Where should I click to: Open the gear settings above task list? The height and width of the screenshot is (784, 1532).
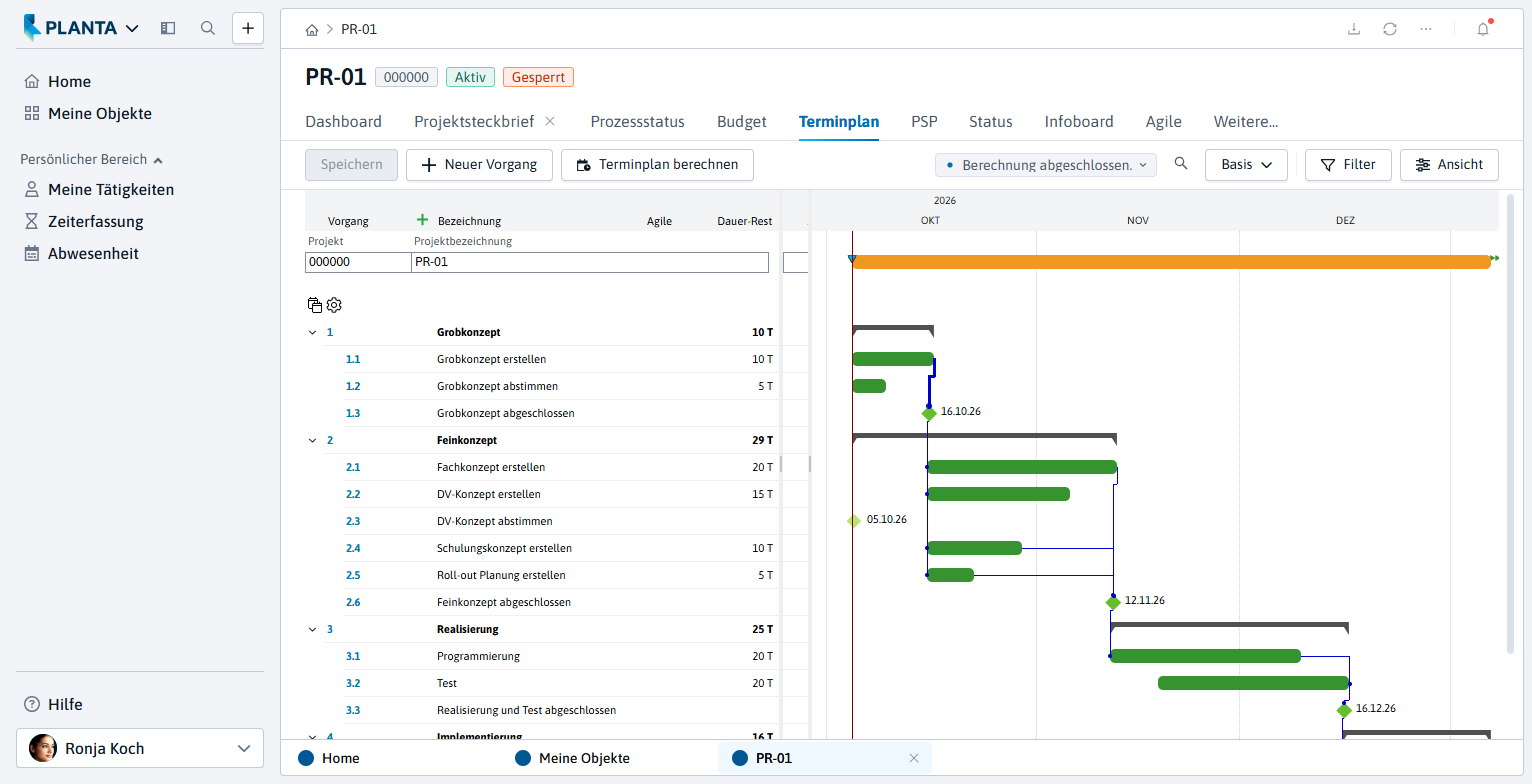pos(334,305)
